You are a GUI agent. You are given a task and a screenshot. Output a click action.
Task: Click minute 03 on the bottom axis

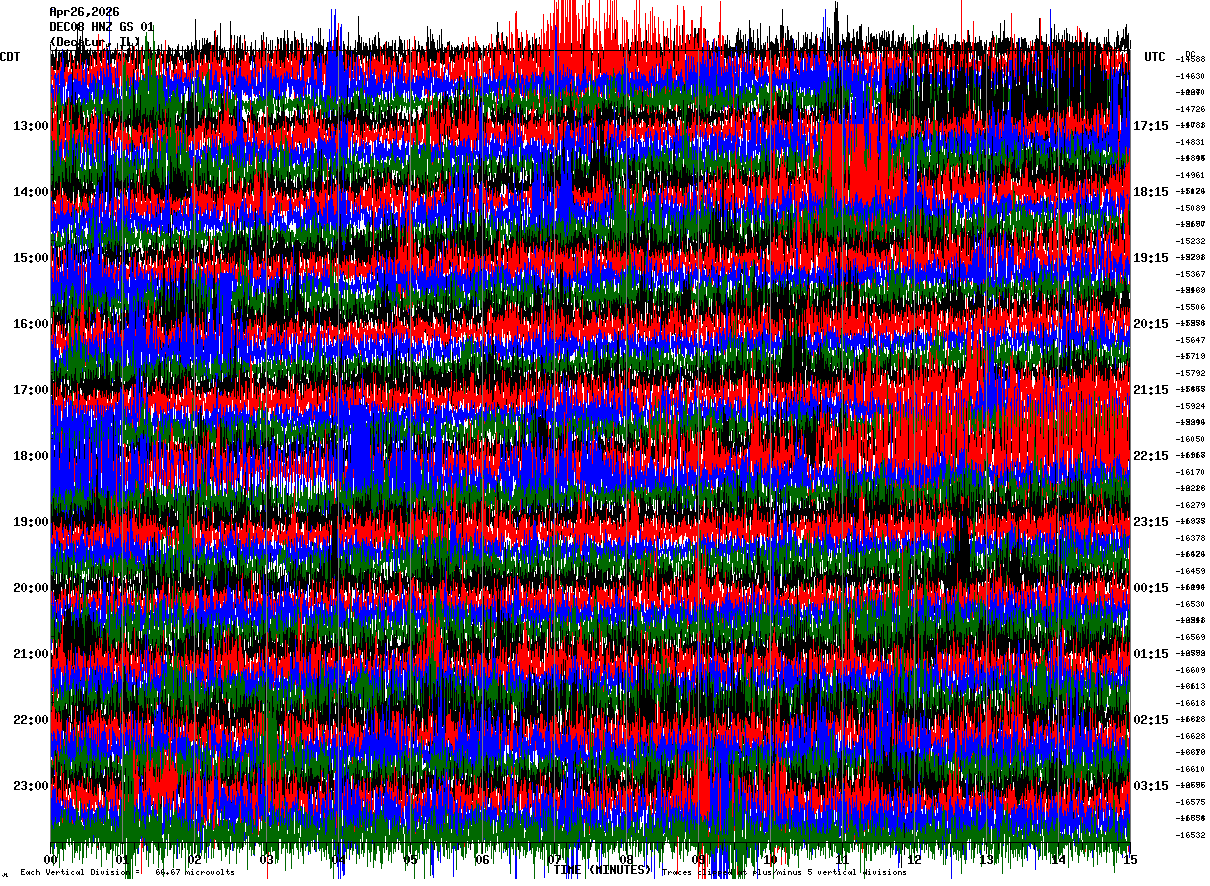point(267,860)
